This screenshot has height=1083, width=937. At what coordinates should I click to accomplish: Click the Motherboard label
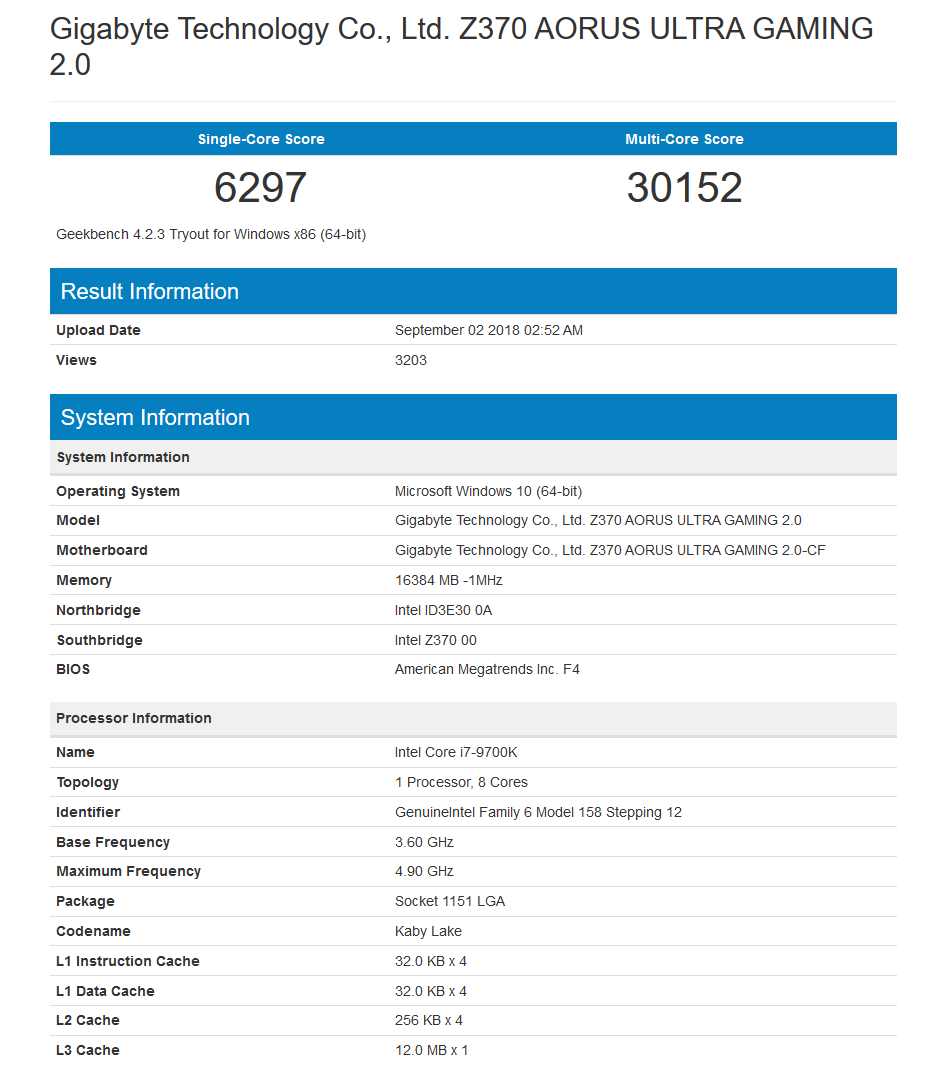click(x=102, y=550)
